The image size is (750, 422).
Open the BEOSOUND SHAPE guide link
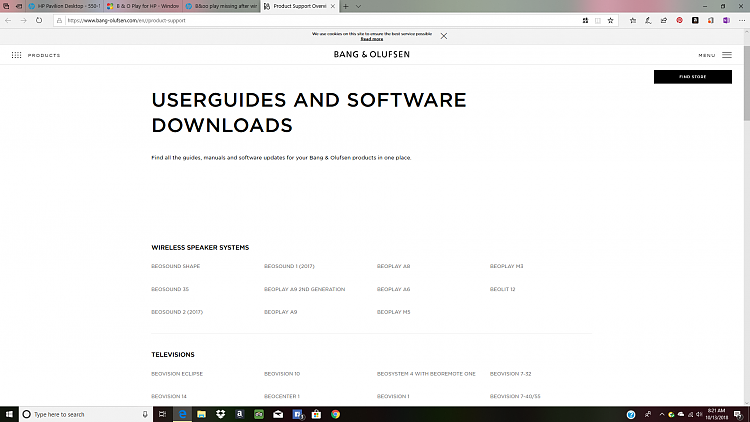coord(176,266)
